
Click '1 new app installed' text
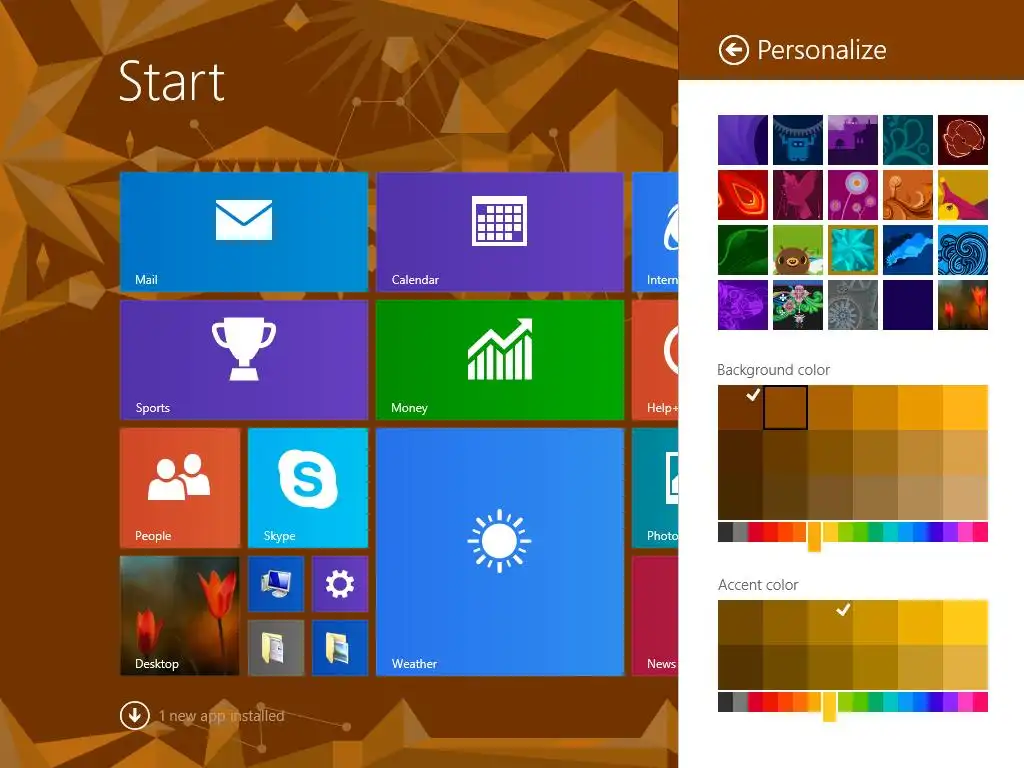tap(221, 716)
